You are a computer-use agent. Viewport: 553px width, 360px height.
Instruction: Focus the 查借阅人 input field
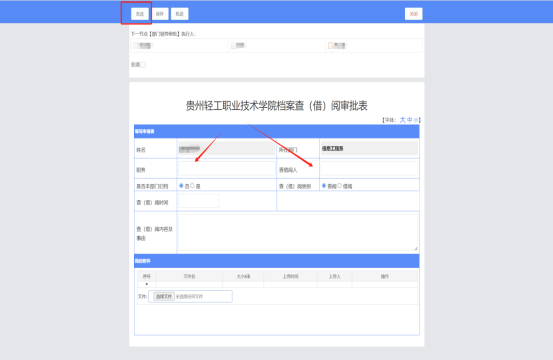click(x=369, y=169)
